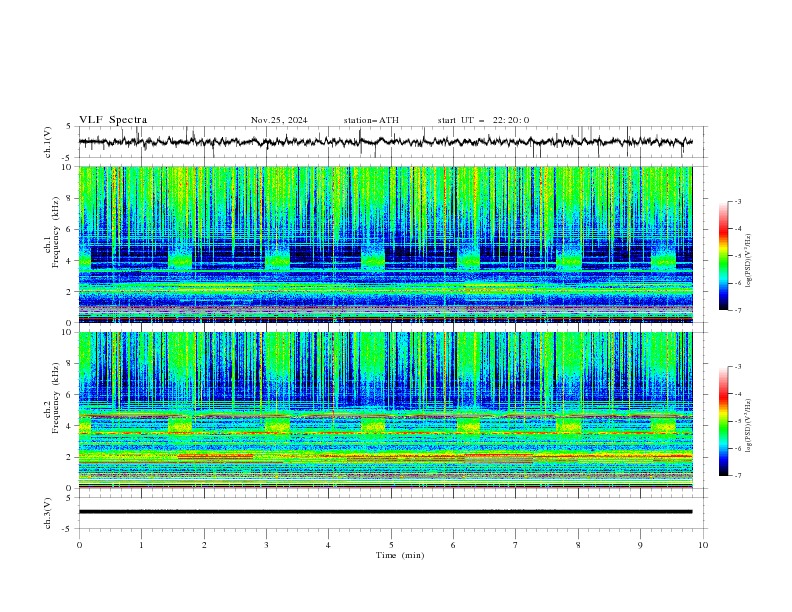792x612 pixels.
Task: Click time-axis tick label "6"
Action: coord(453,545)
